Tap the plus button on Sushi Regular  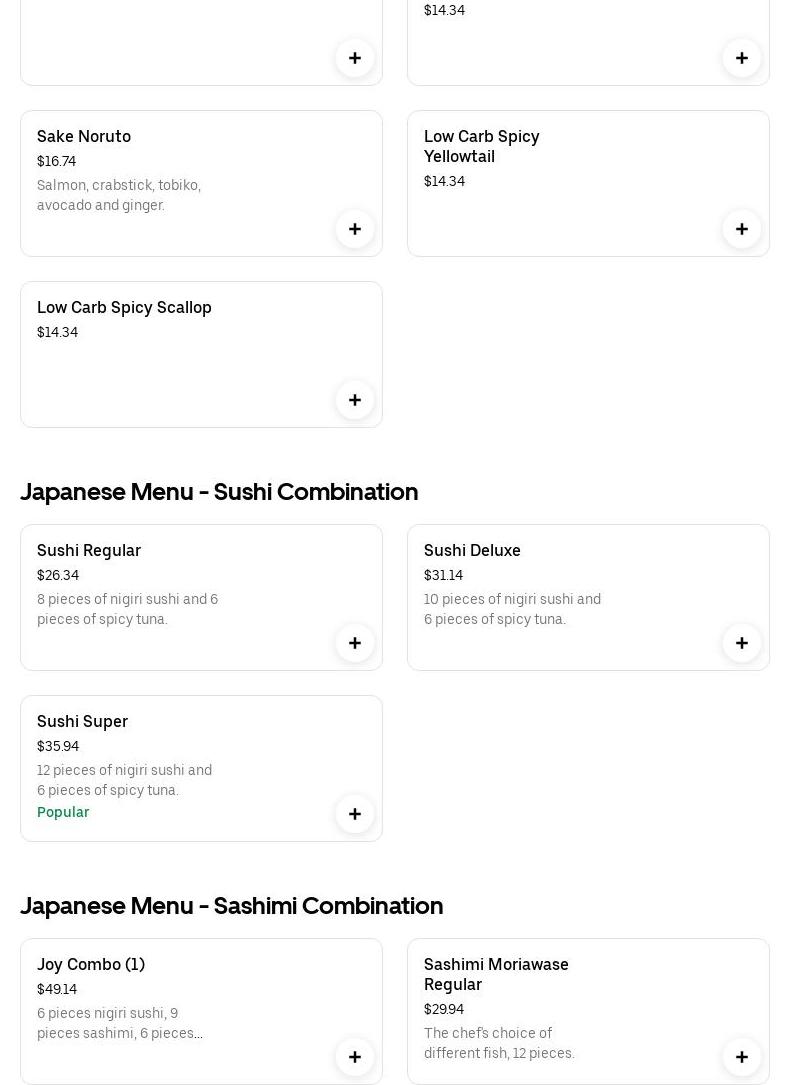click(x=355, y=643)
